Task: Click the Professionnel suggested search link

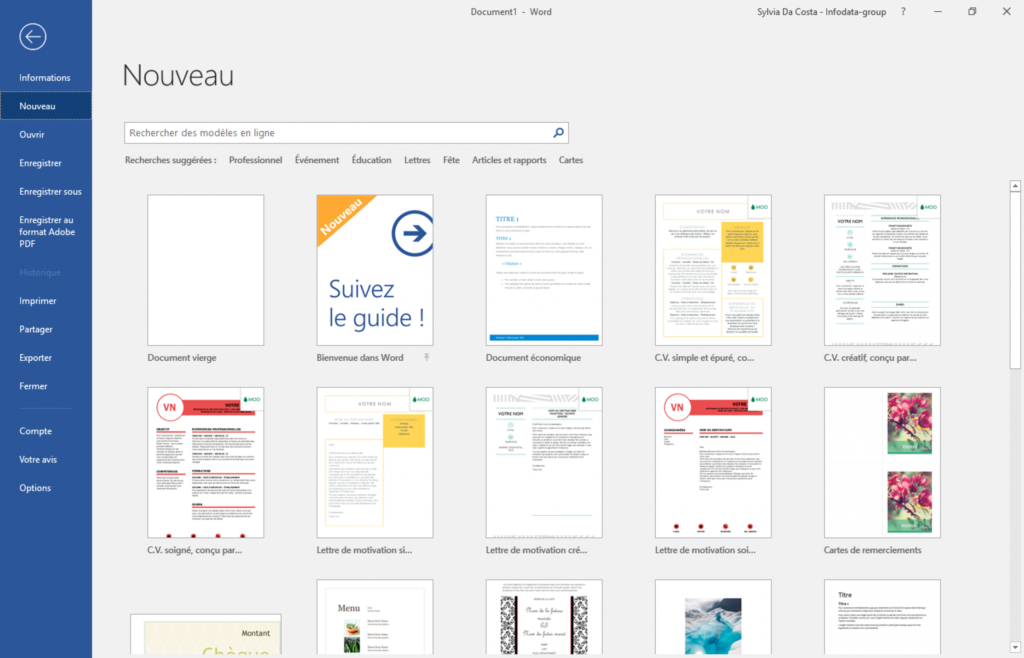Action: [x=255, y=160]
